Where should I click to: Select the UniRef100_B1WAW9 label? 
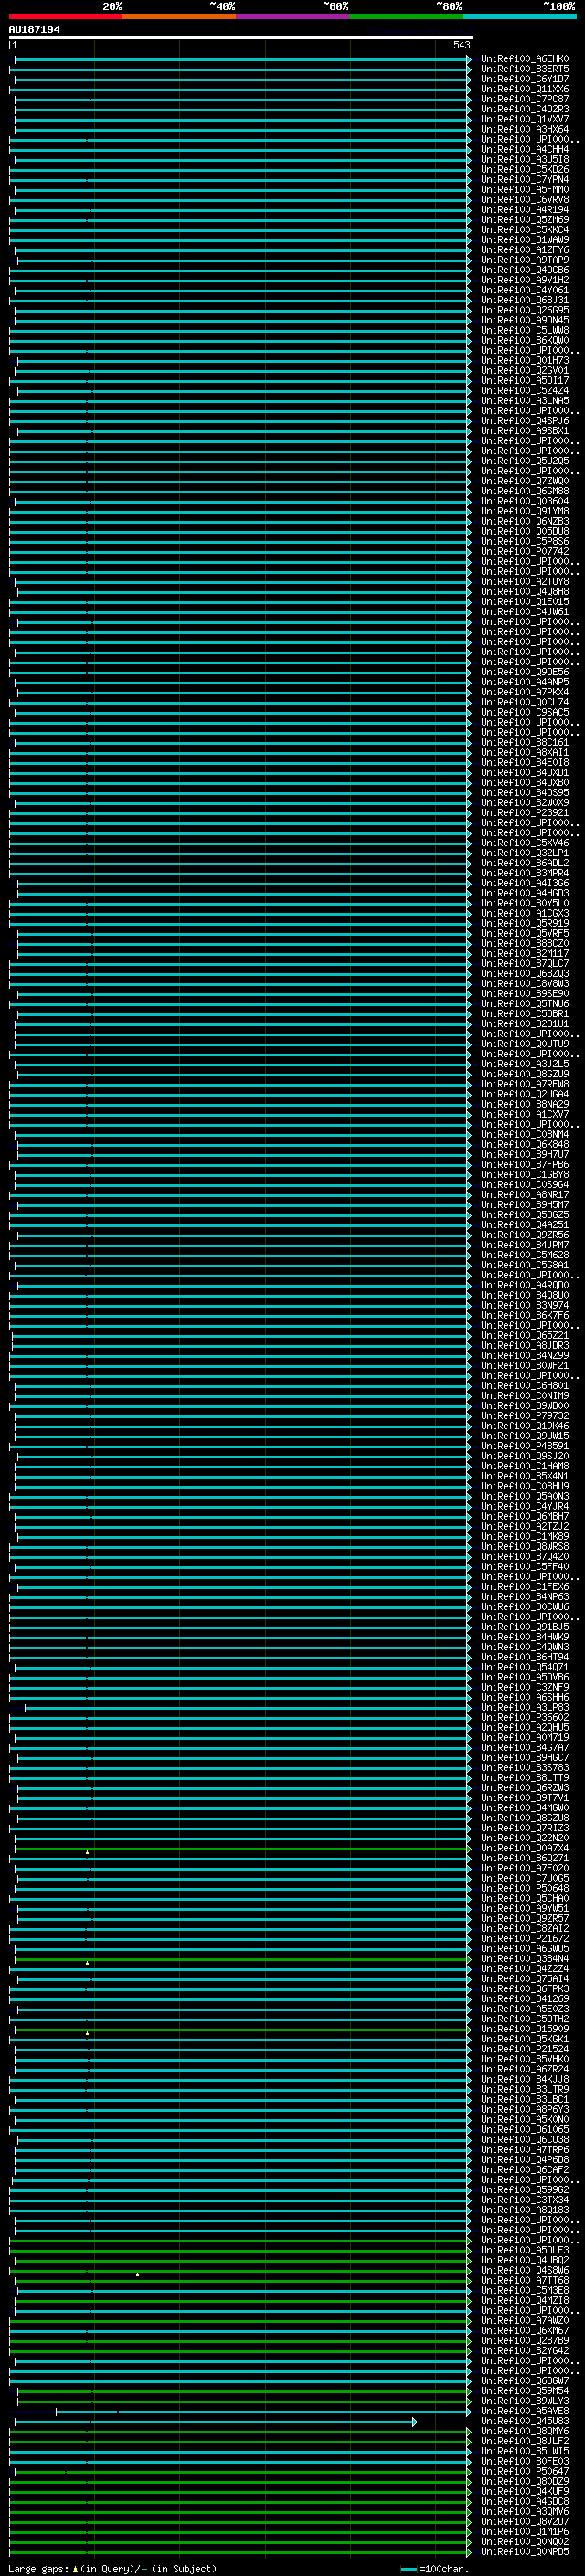pyautogui.click(x=525, y=240)
